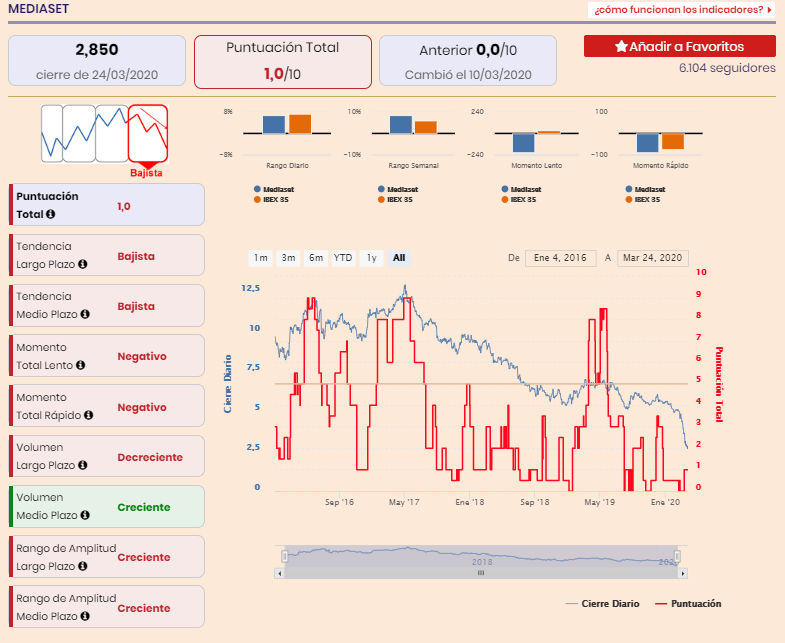Select the 3m time range
This screenshot has width=785, height=643.
coord(288,258)
